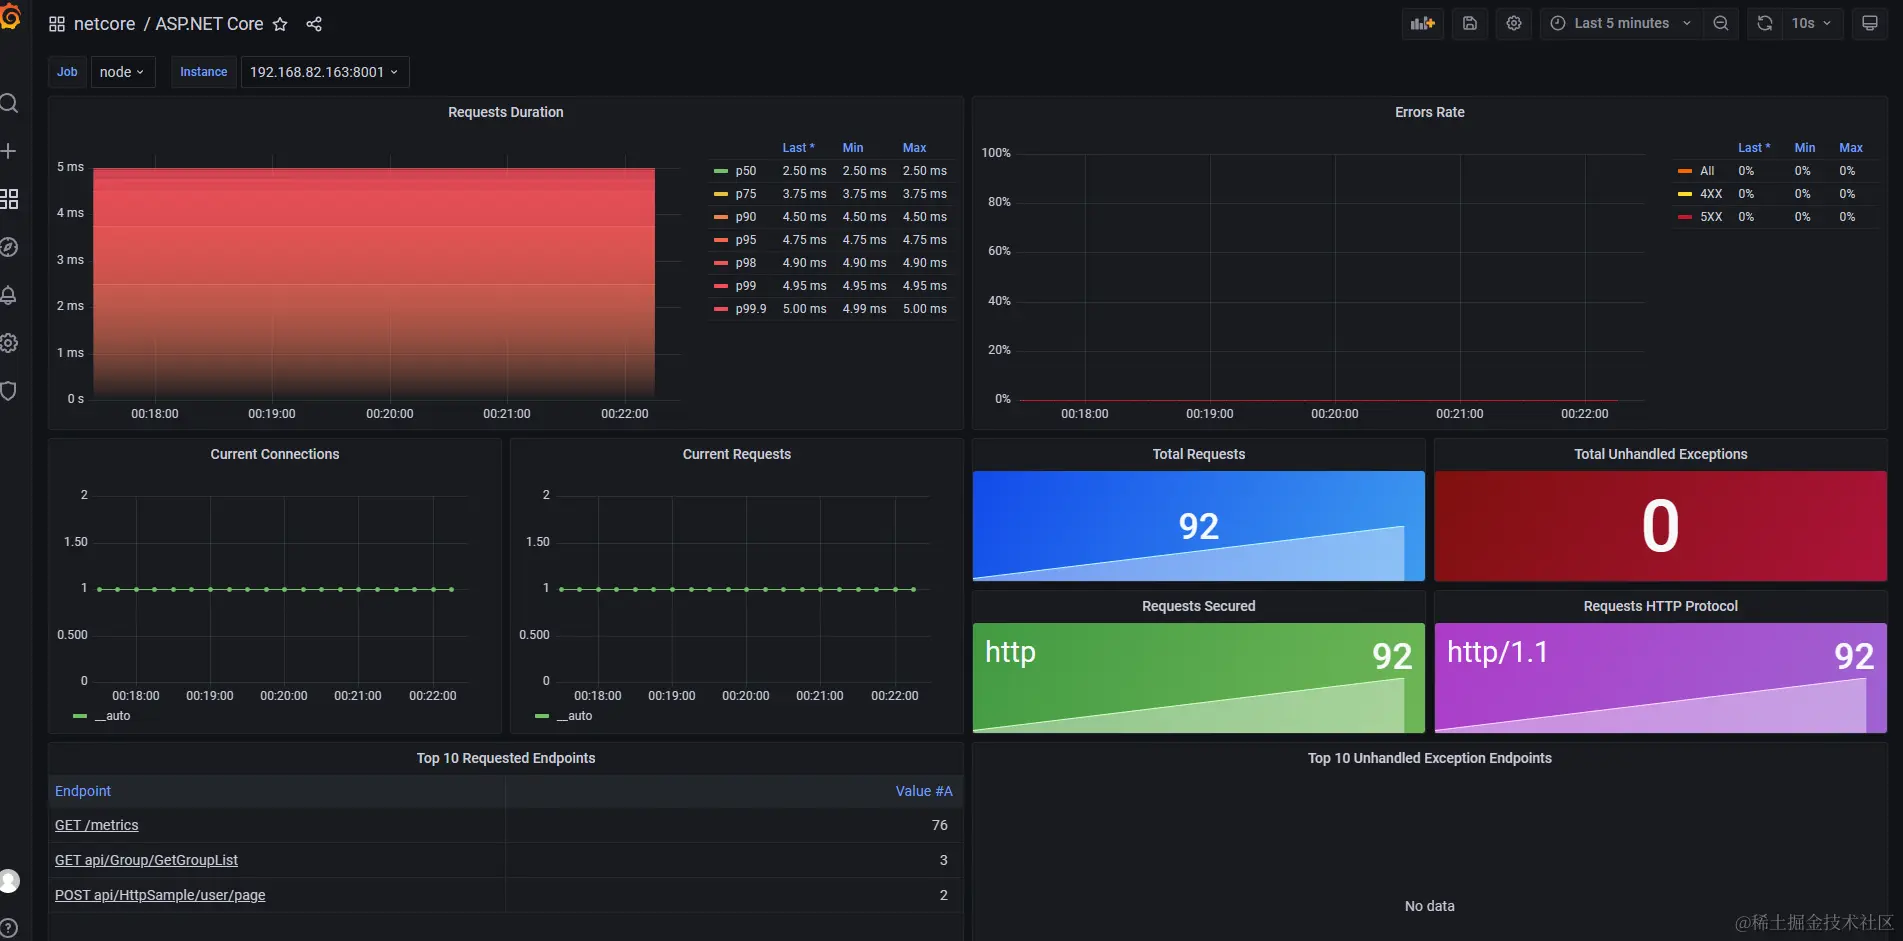Sort table by Value #A column header
1903x941 pixels.
tap(924, 791)
